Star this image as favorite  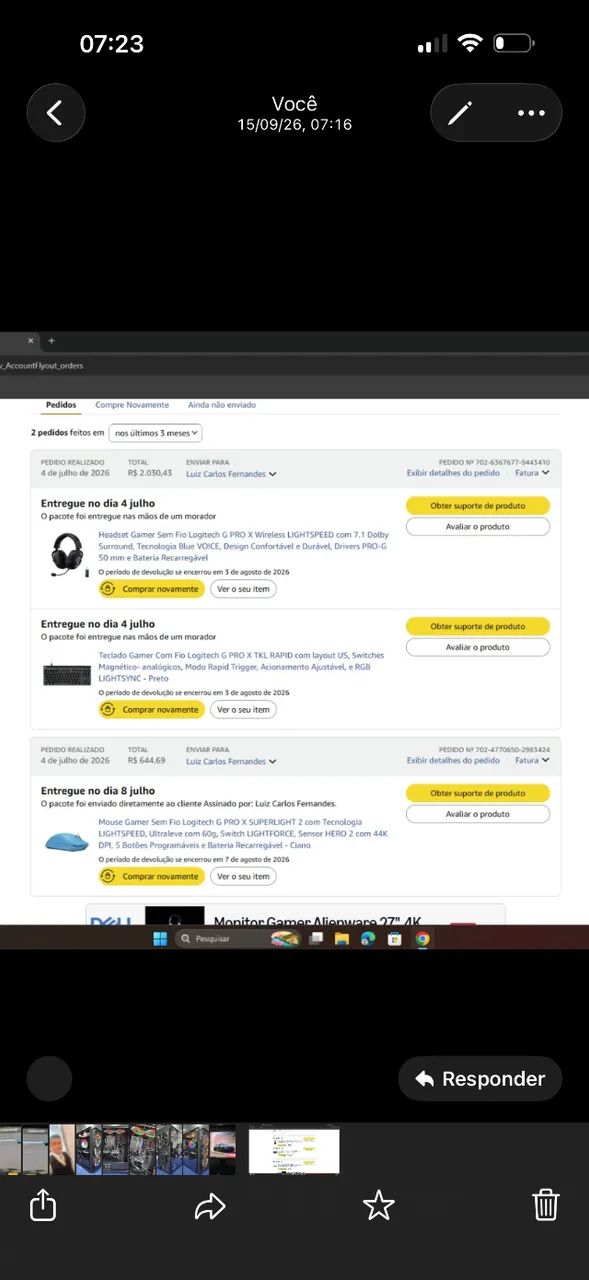point(378,1205)
